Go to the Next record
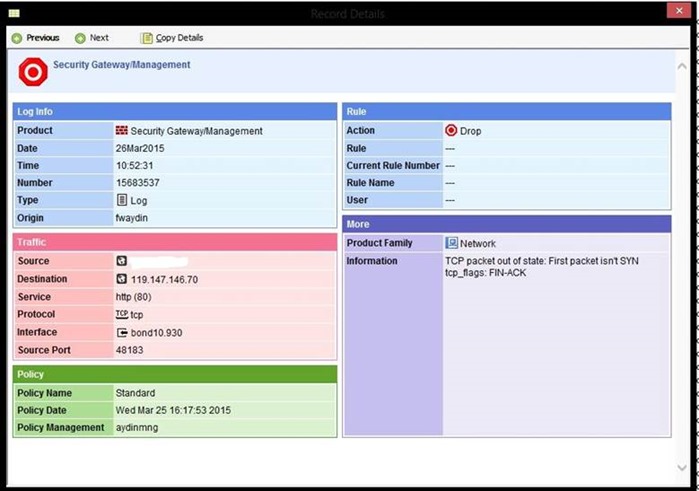The width and height of the screenshot is (699, 491). coord(99,38)
